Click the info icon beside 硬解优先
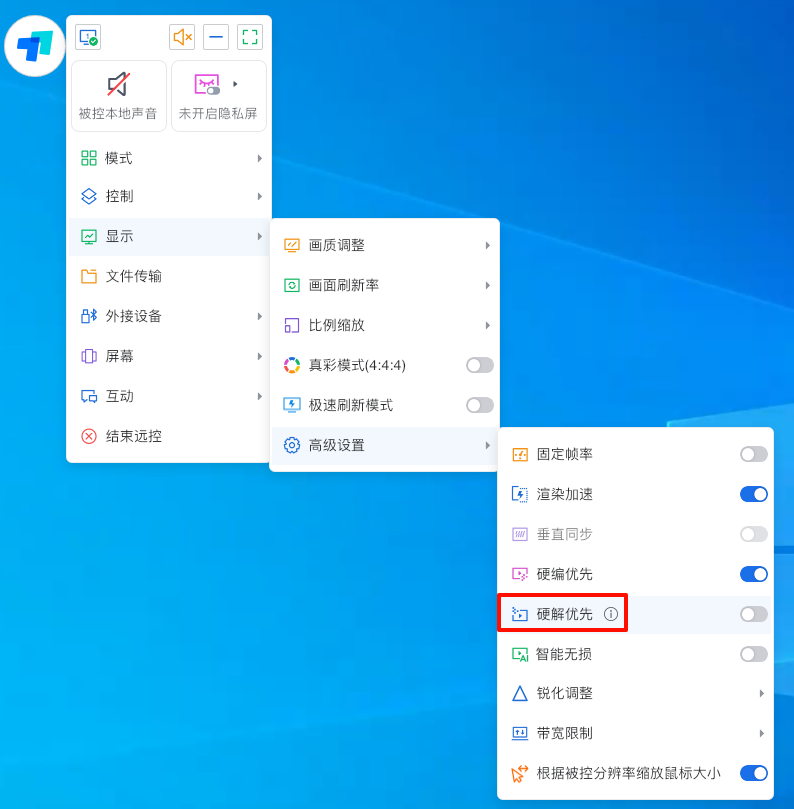Screen dimensions: 794x809 [611, 614]
